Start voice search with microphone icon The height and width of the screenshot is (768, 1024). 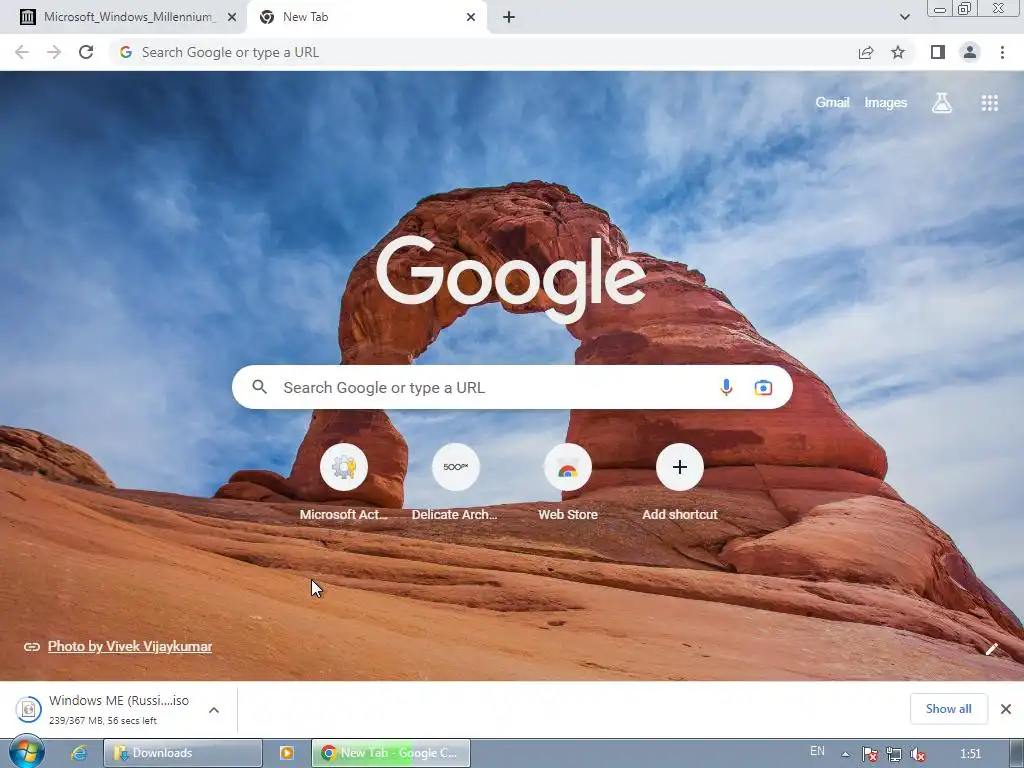point(726,387)
